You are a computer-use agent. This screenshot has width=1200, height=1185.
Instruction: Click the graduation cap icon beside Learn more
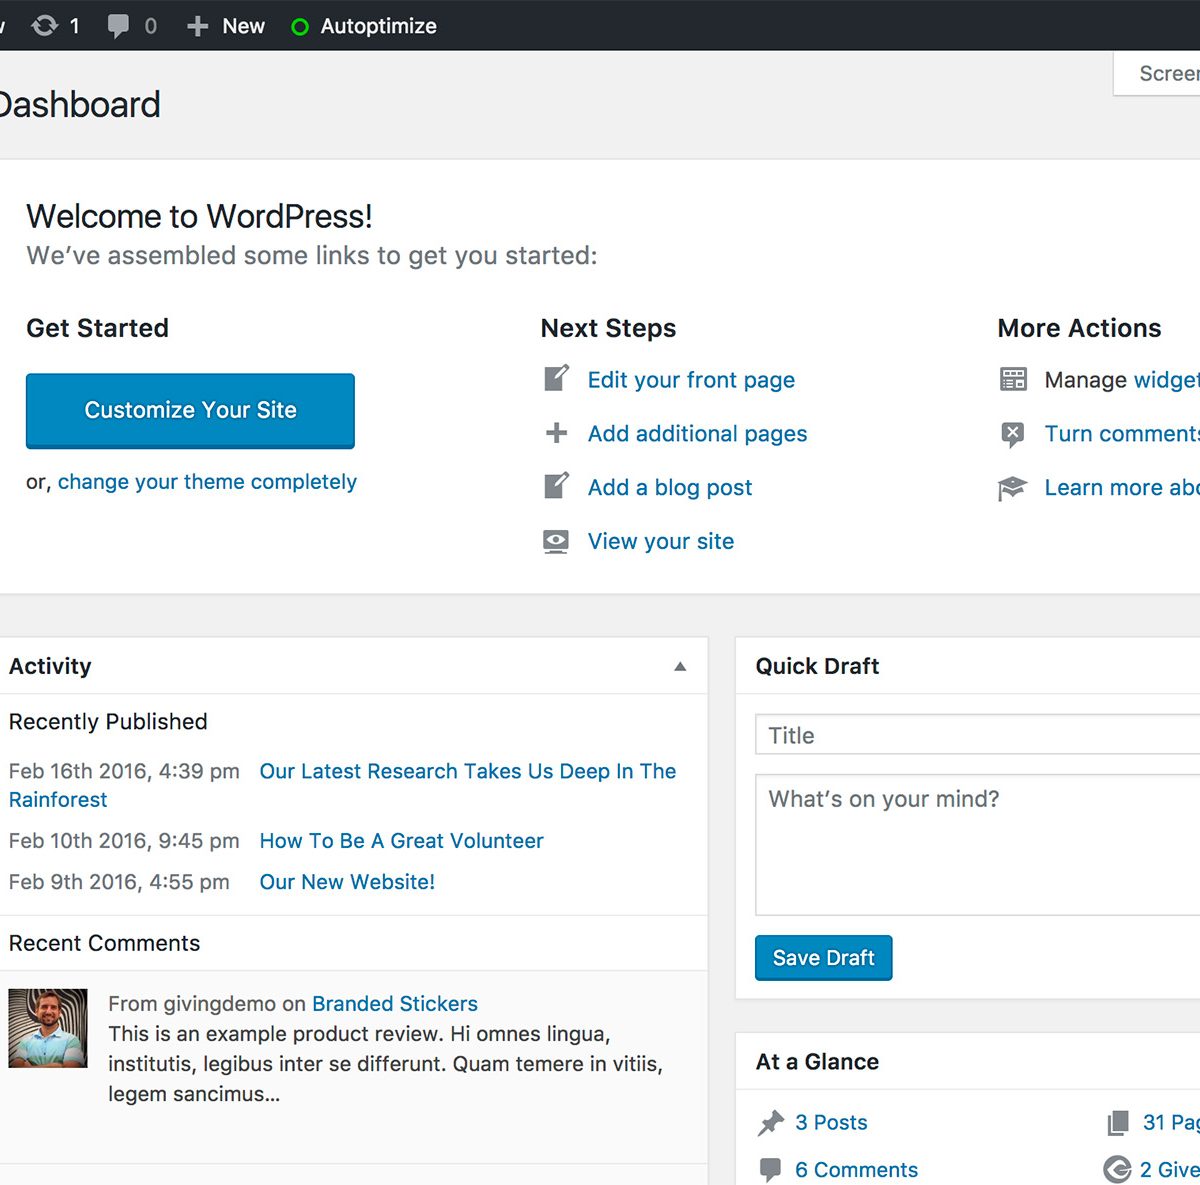point(1012,488)
